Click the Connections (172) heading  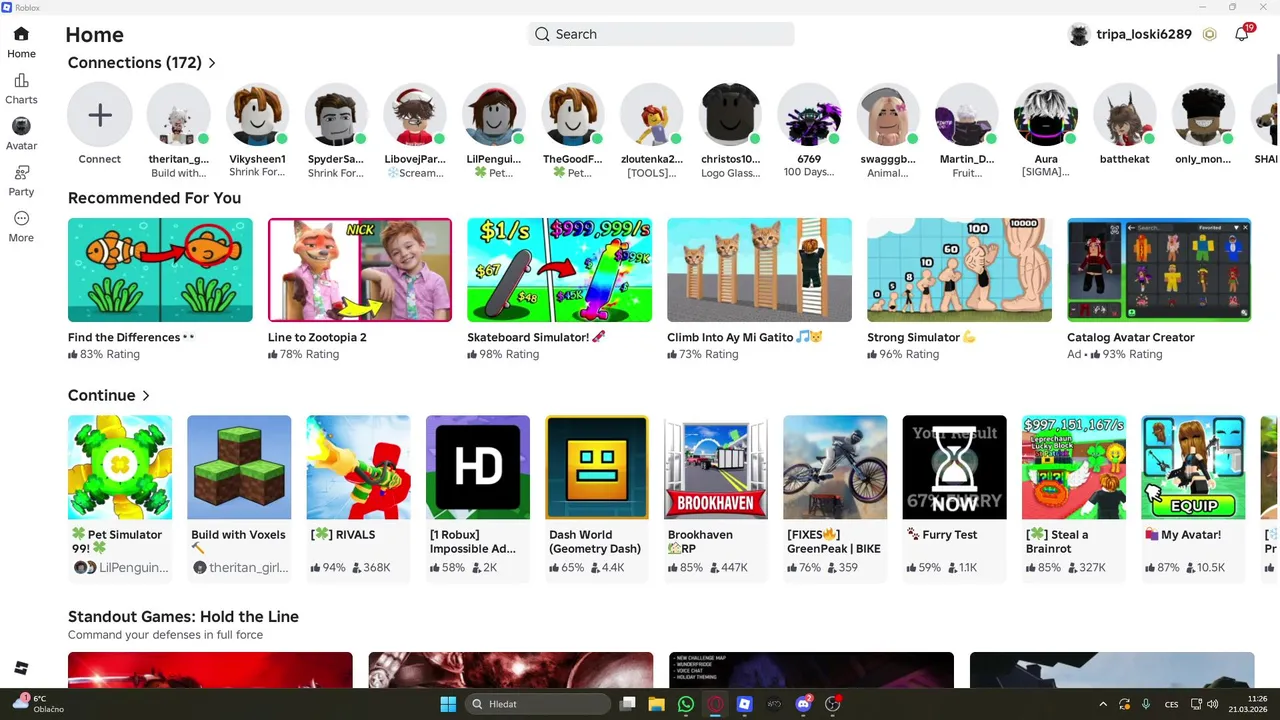point(135,63)
